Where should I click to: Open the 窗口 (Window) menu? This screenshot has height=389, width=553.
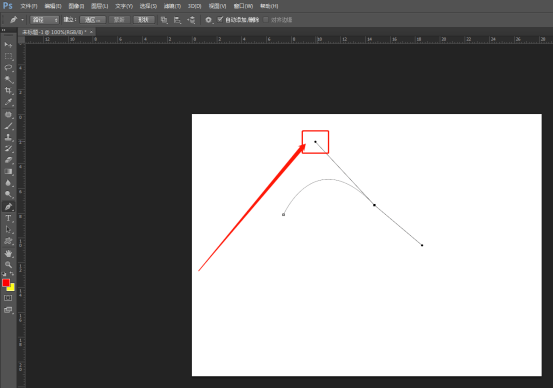[243, 6]
